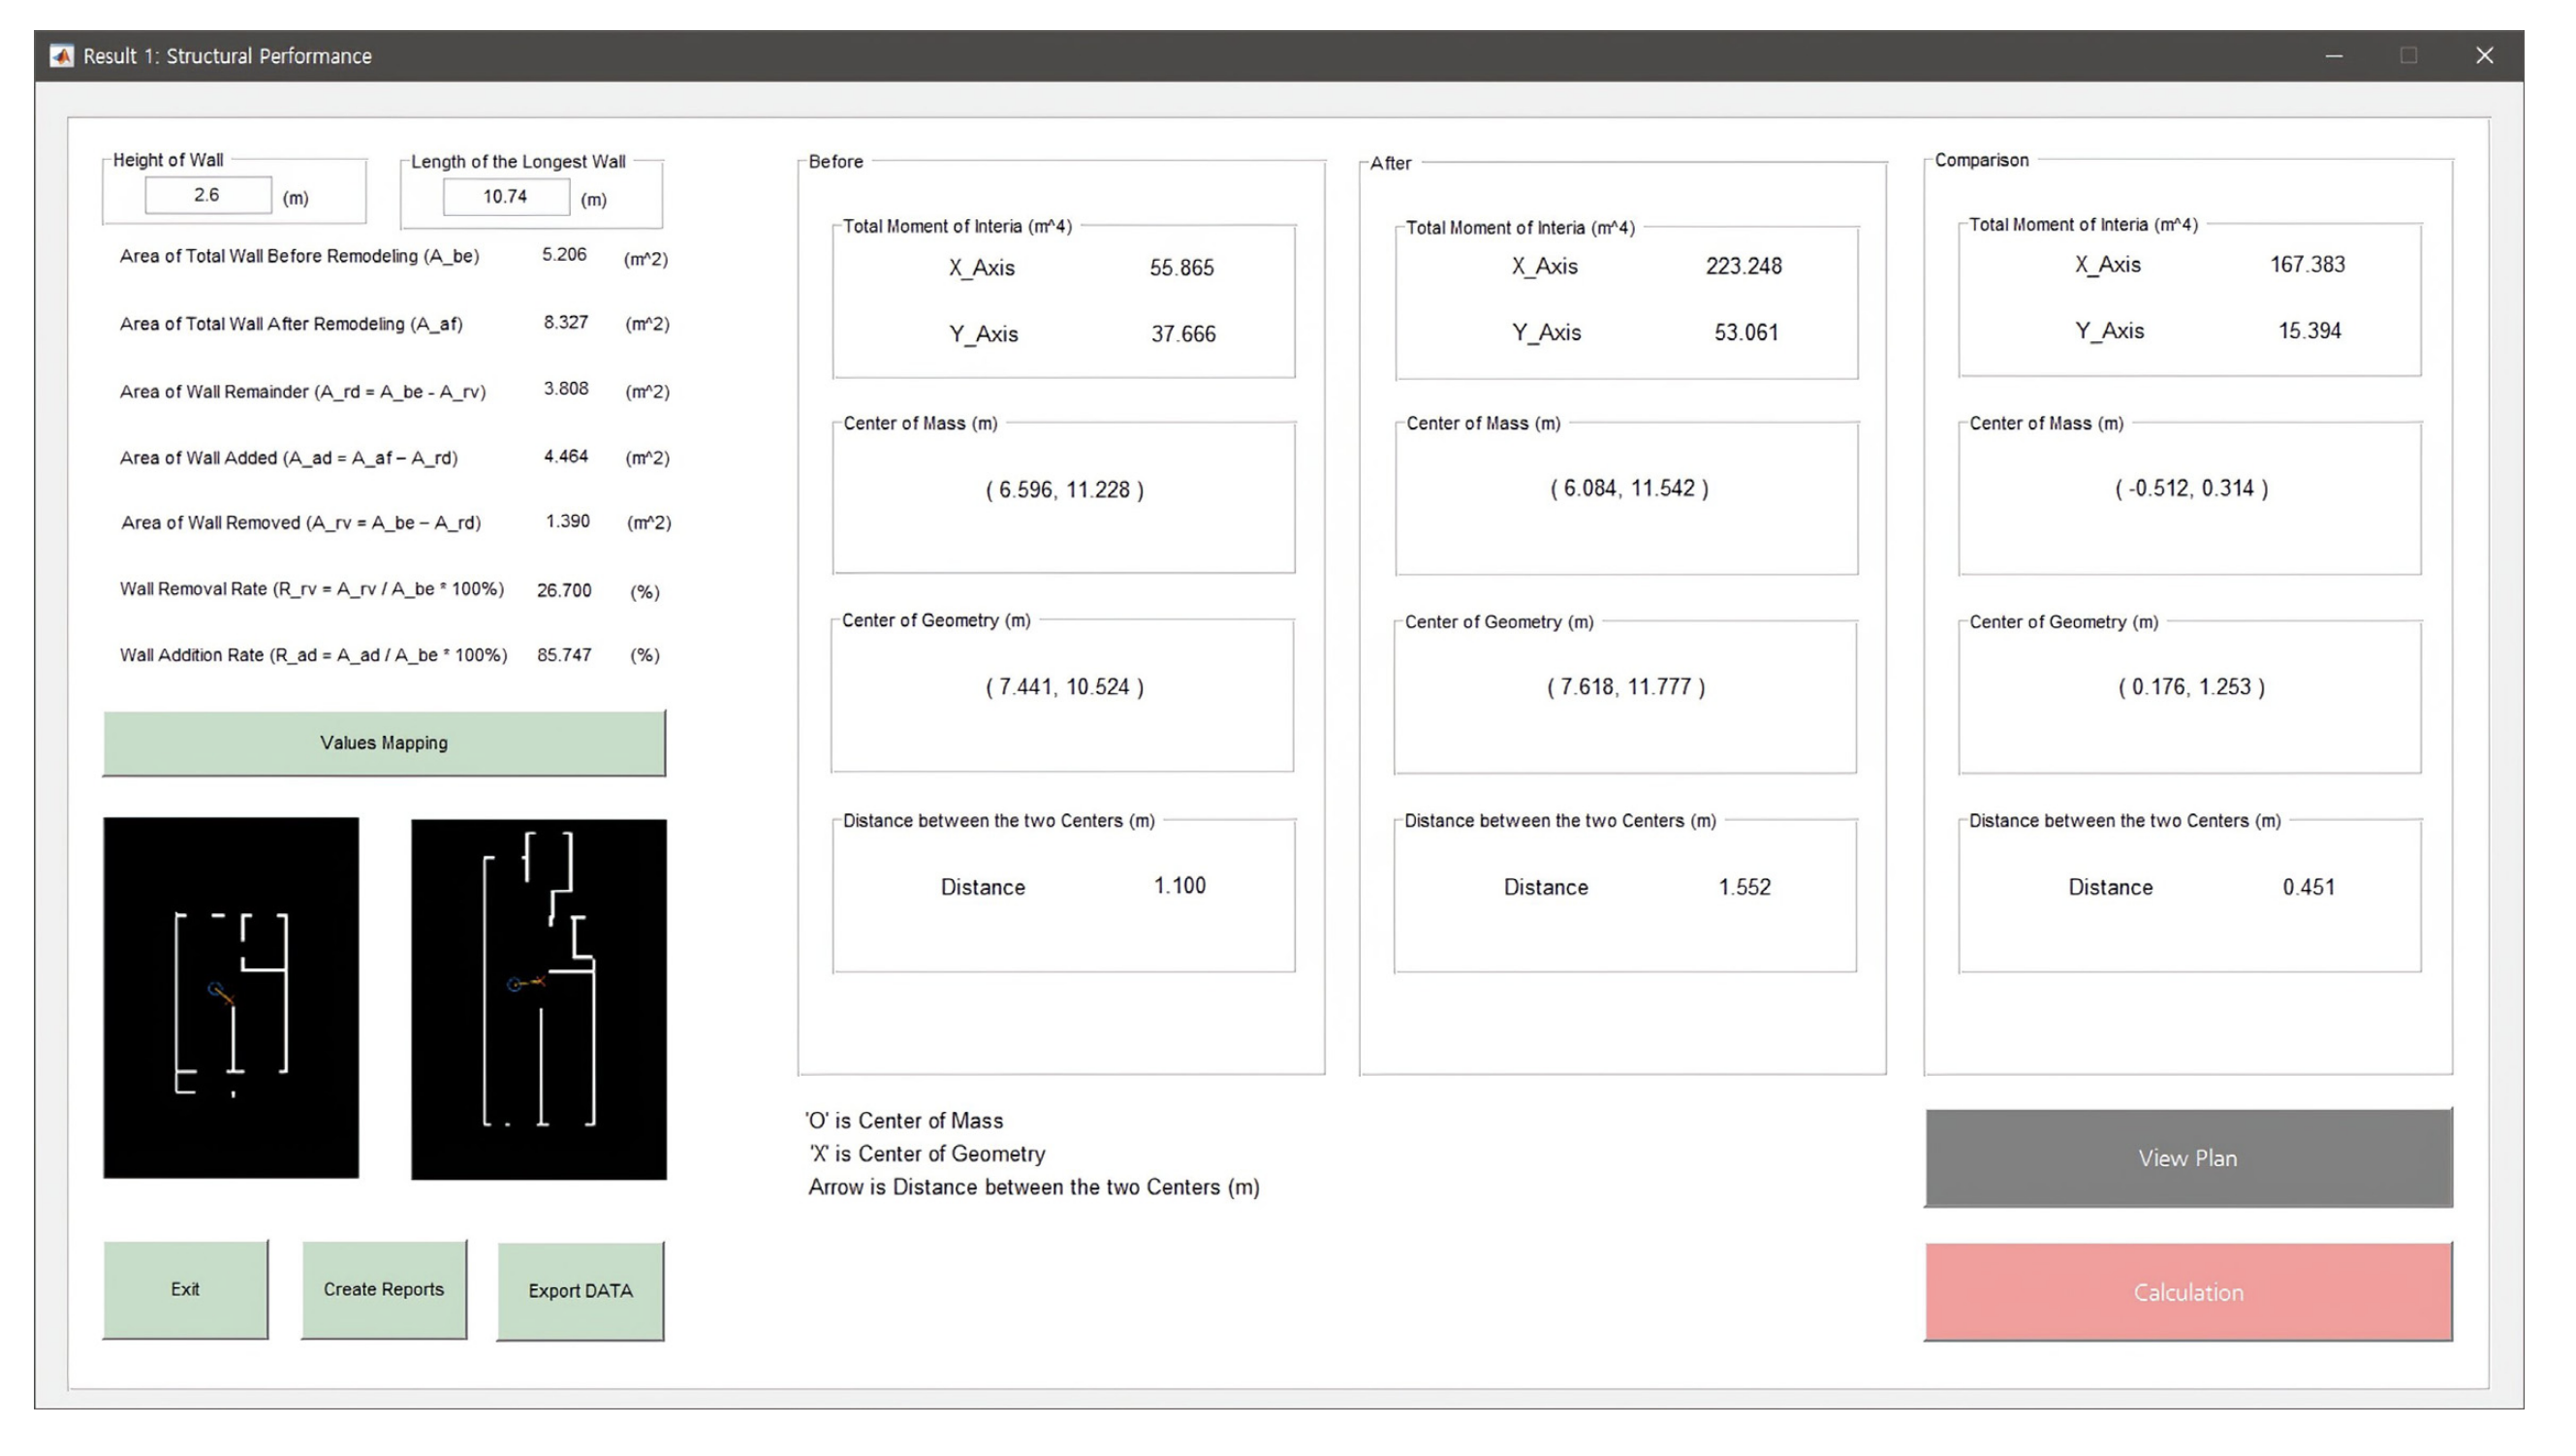This screenshot has height=1456, width=2576.
Task: Click the Height of Wall input field
Action: click(208, 195)
